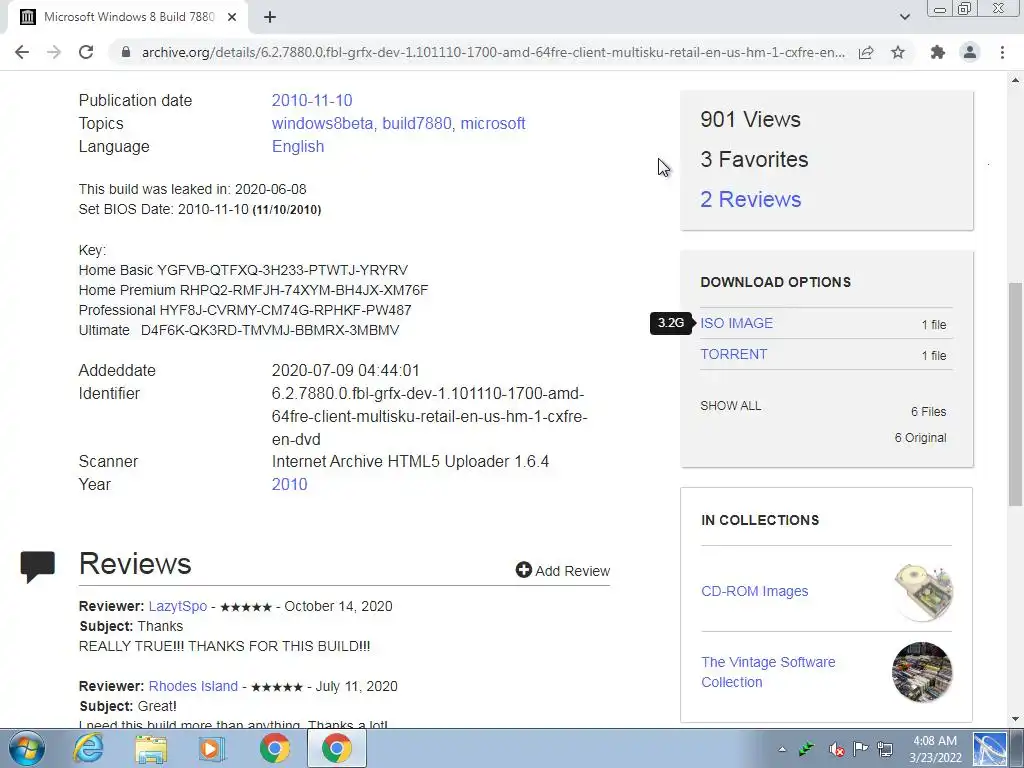Go back with the browser back arrow
1024x768 pixels.
(22, 52)
